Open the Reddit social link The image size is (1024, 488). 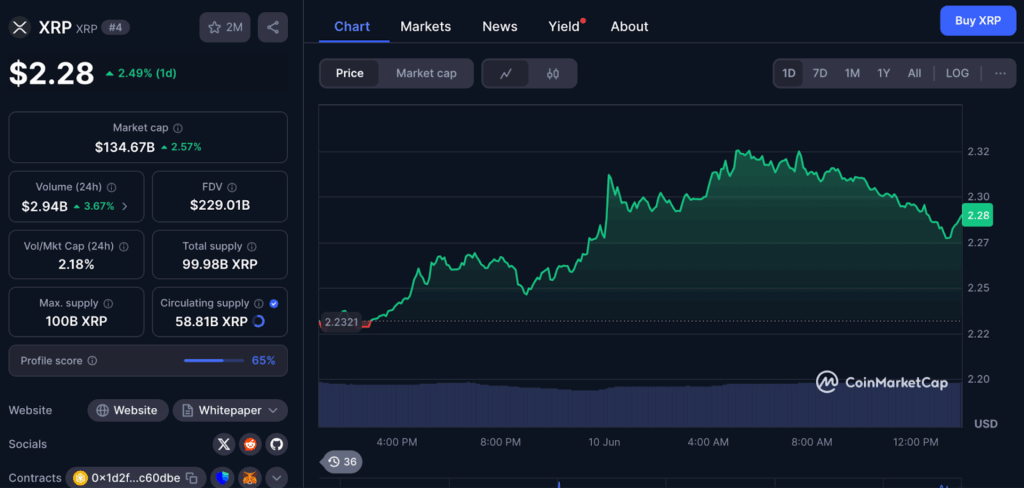click(x=250, y=444)
